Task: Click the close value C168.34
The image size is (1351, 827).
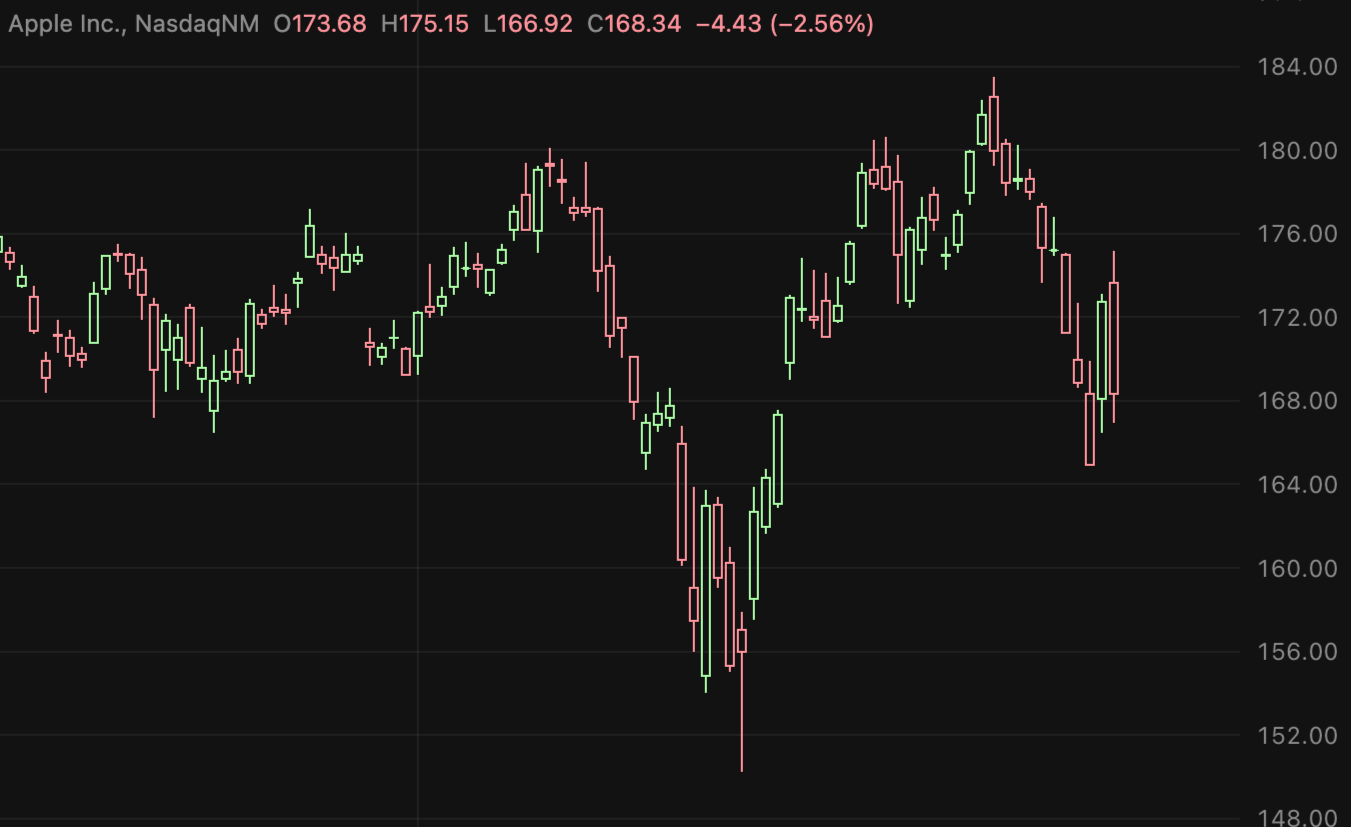Action: [634, 23]
